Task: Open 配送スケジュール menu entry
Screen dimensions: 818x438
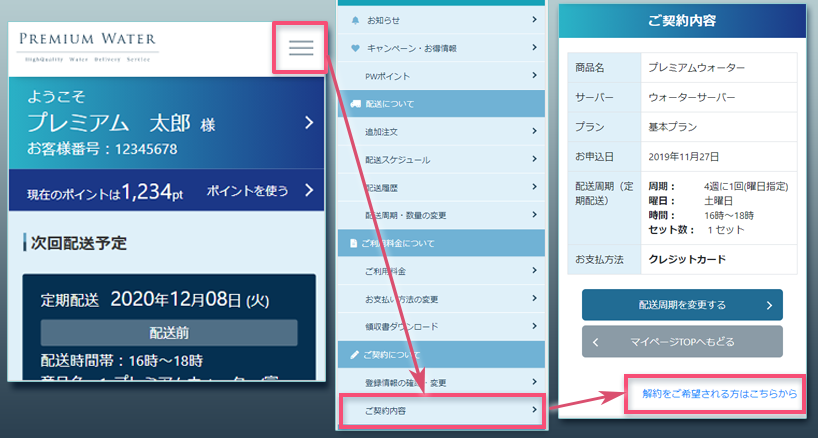Action: (441, 160)
